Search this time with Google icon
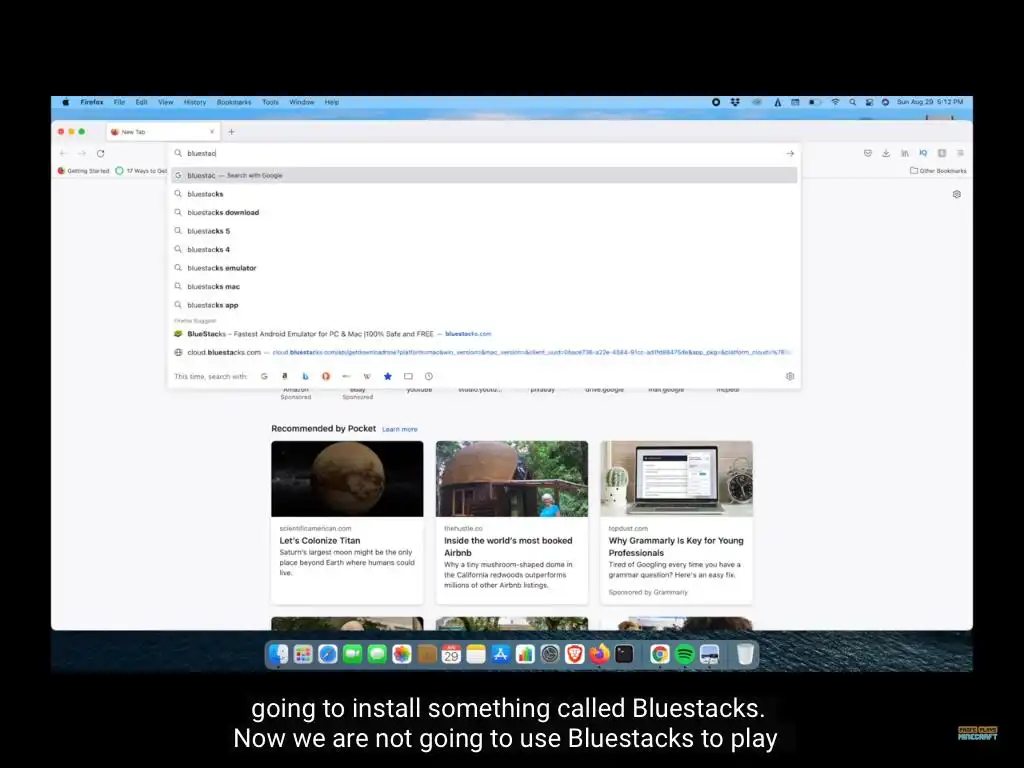 coord(264,376)
